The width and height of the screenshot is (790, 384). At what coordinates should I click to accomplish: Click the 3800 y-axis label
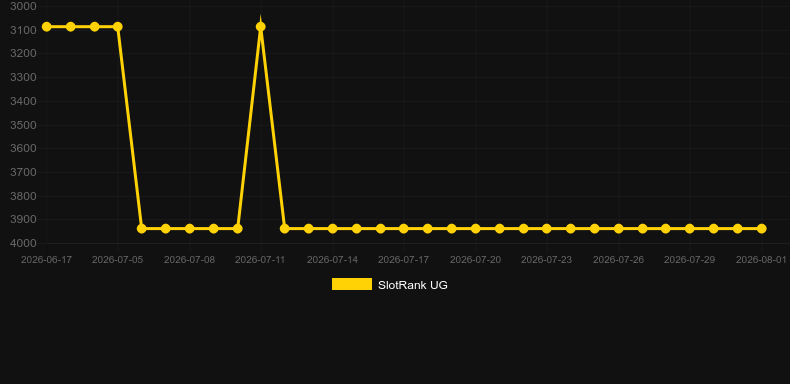[23, 196]
